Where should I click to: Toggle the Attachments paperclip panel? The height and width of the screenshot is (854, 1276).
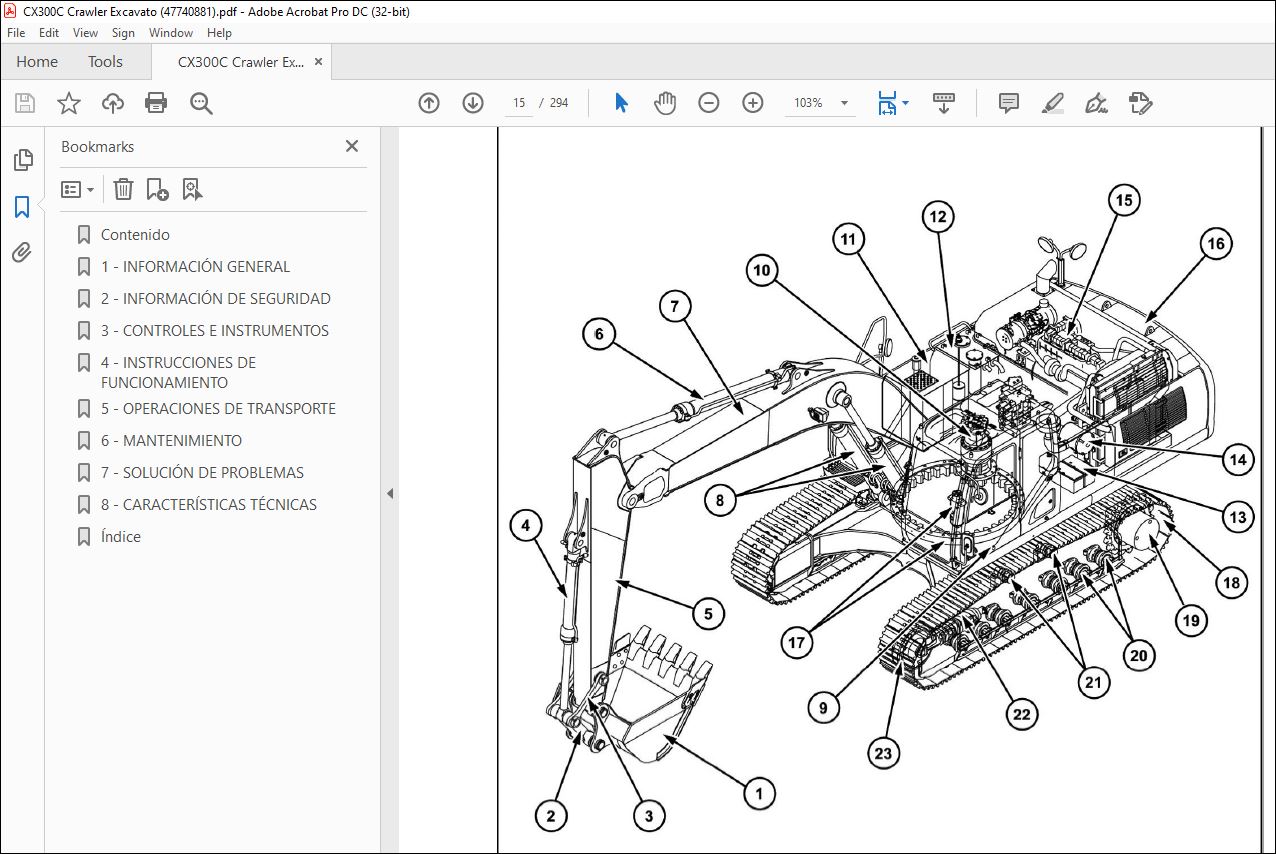[22, 252]
